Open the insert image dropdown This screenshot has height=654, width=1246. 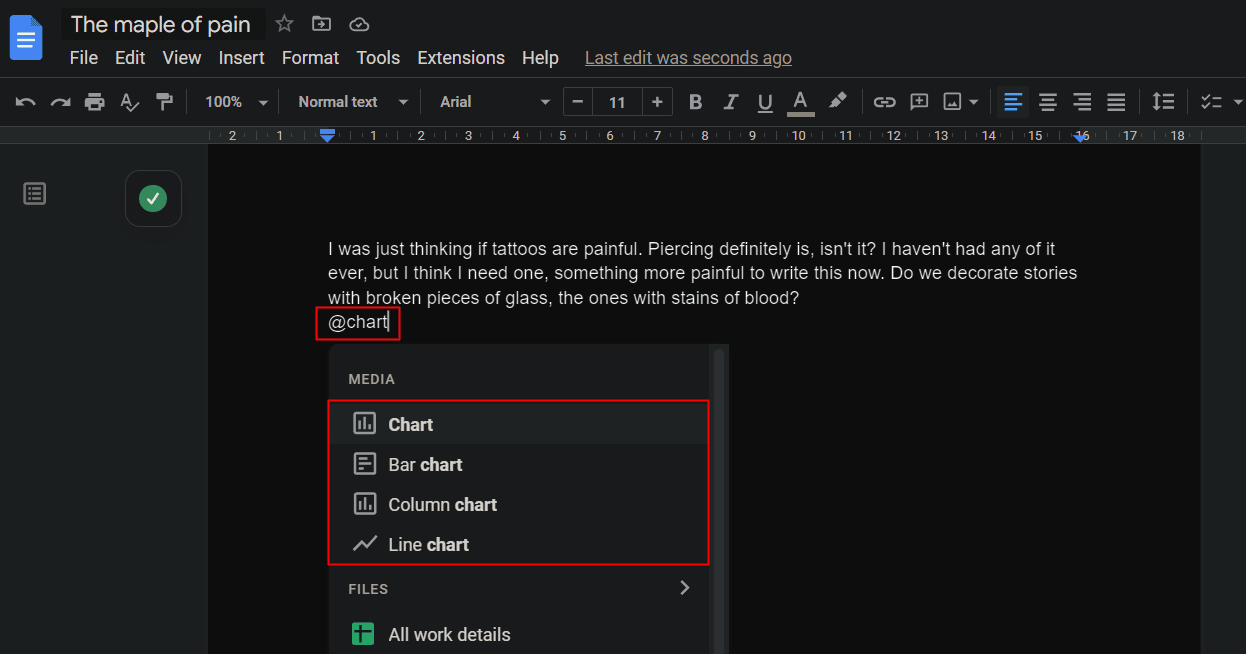point(961,102)
